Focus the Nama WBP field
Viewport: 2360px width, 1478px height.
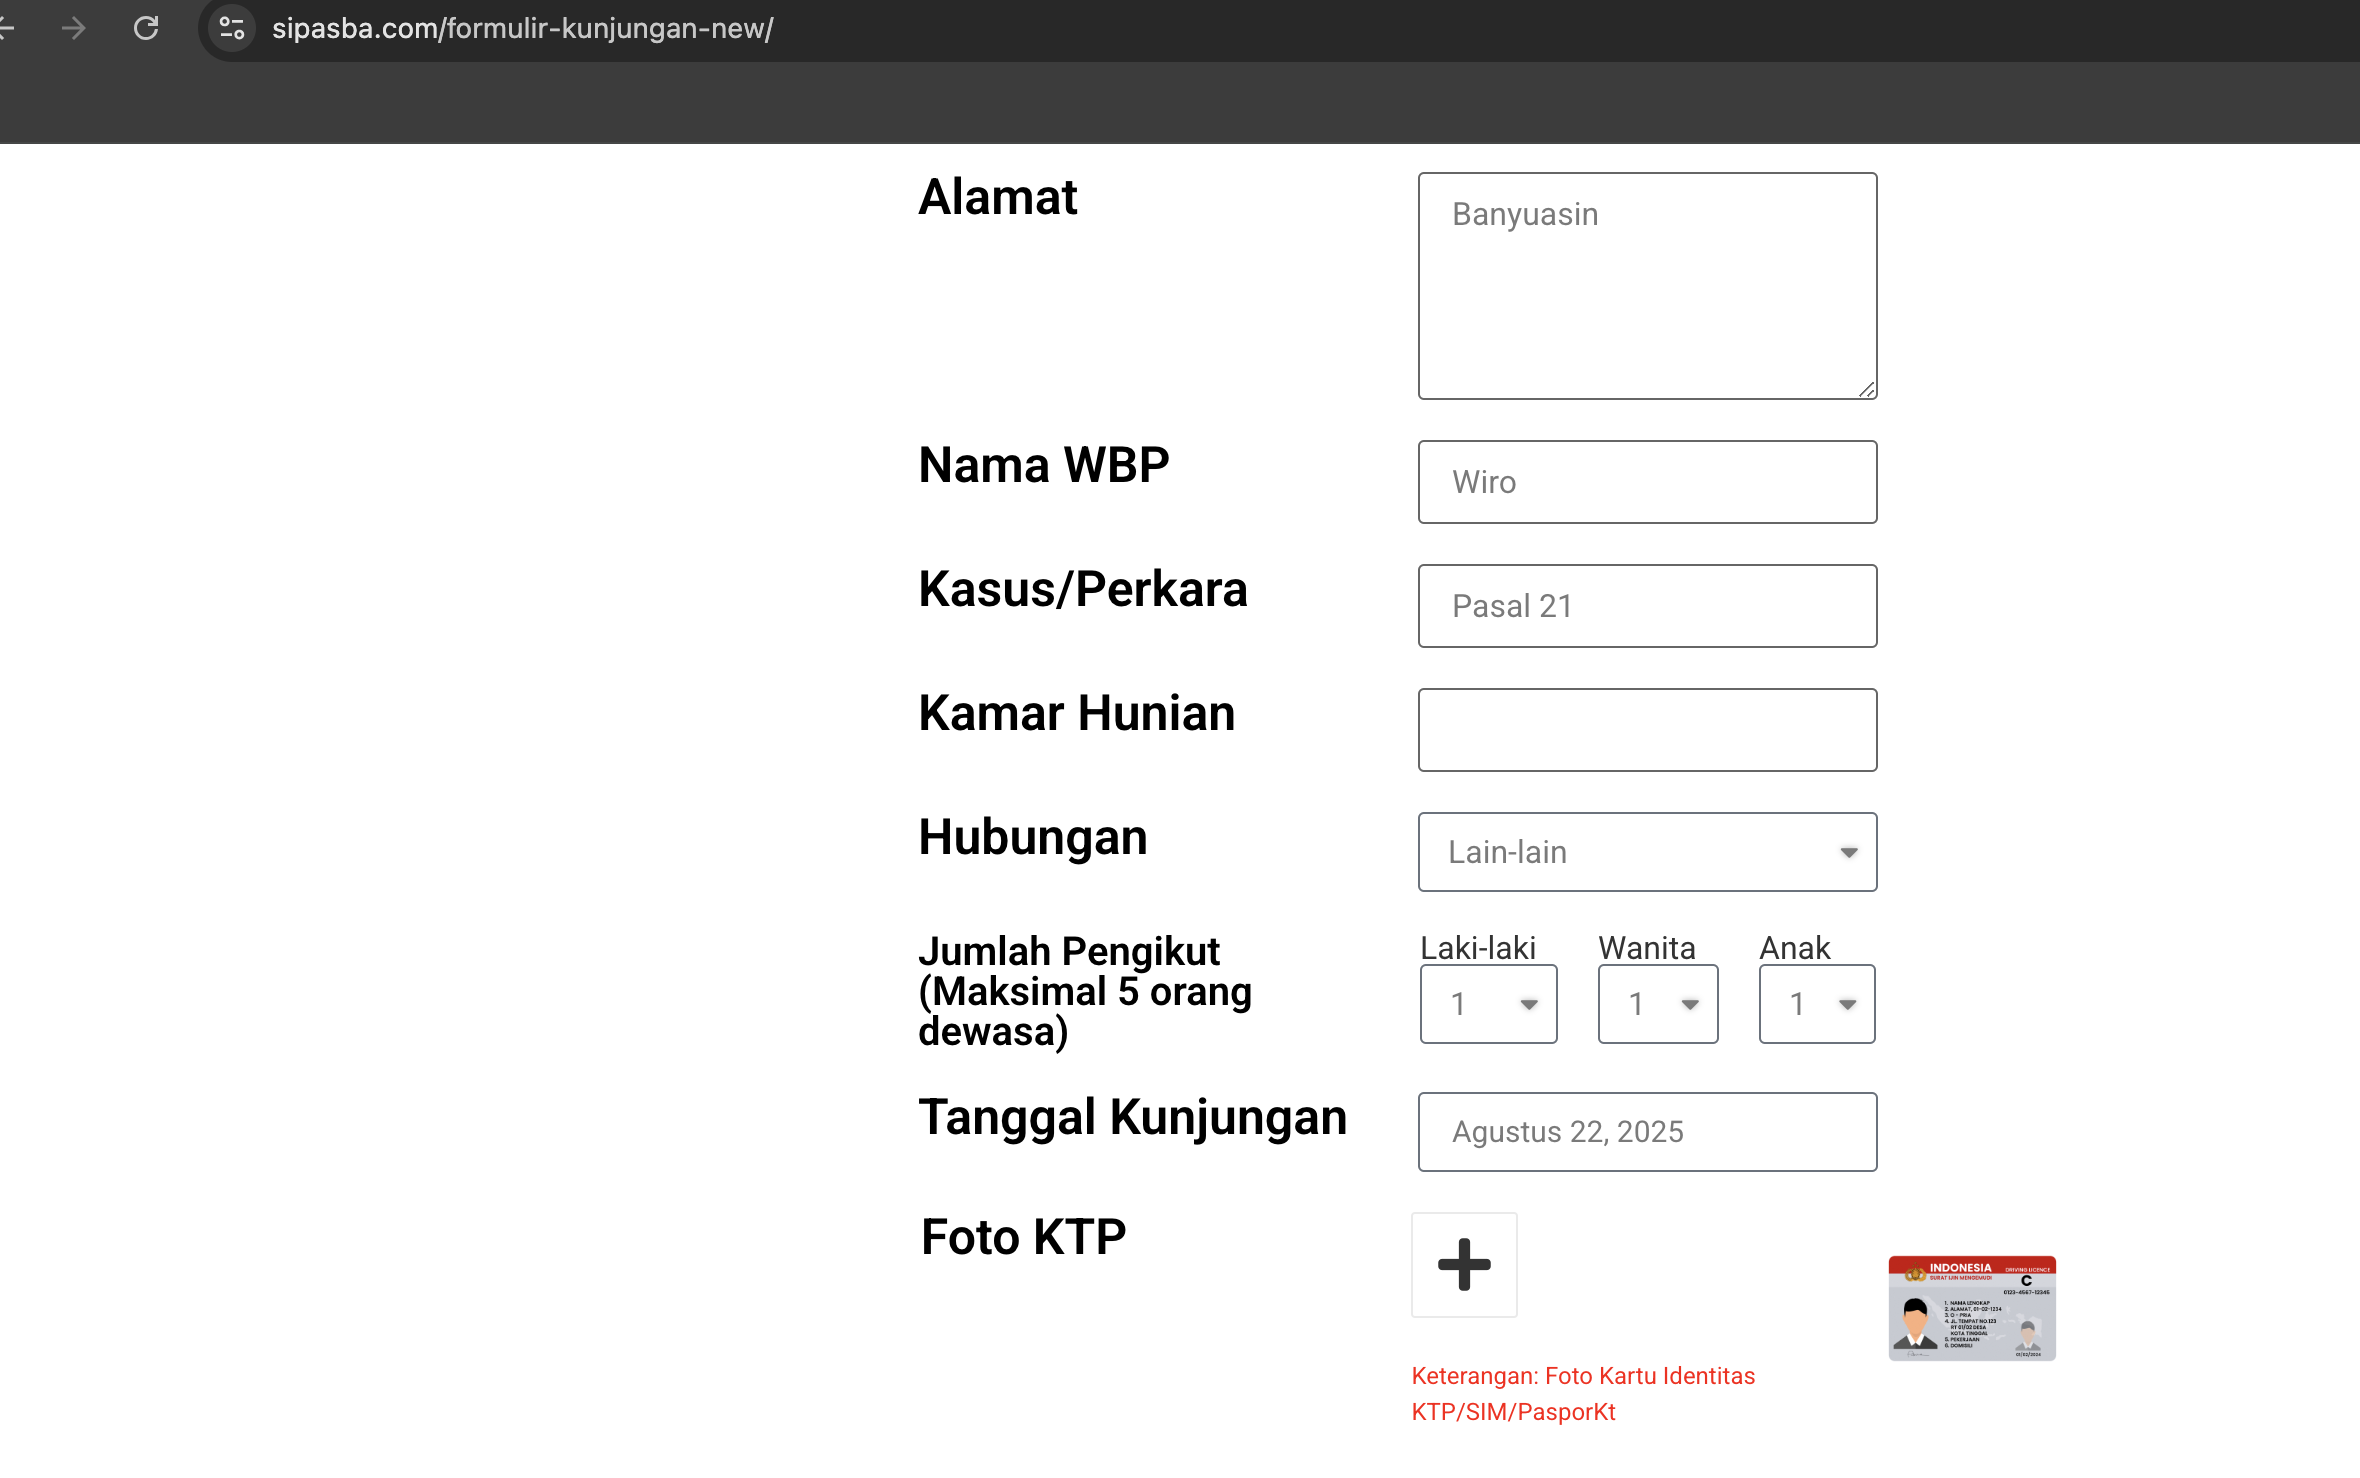(x=1647, y=482)
